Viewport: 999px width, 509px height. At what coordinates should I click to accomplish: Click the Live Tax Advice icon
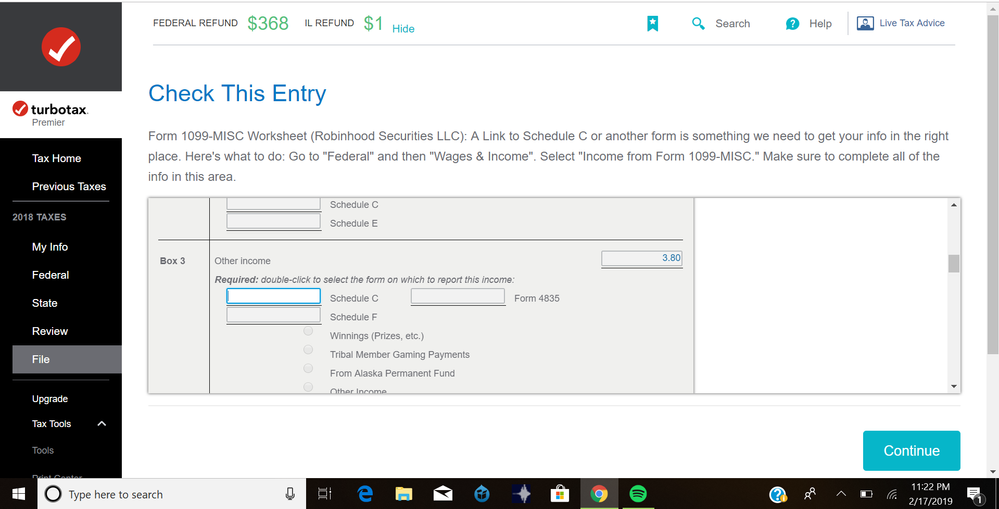865,23
